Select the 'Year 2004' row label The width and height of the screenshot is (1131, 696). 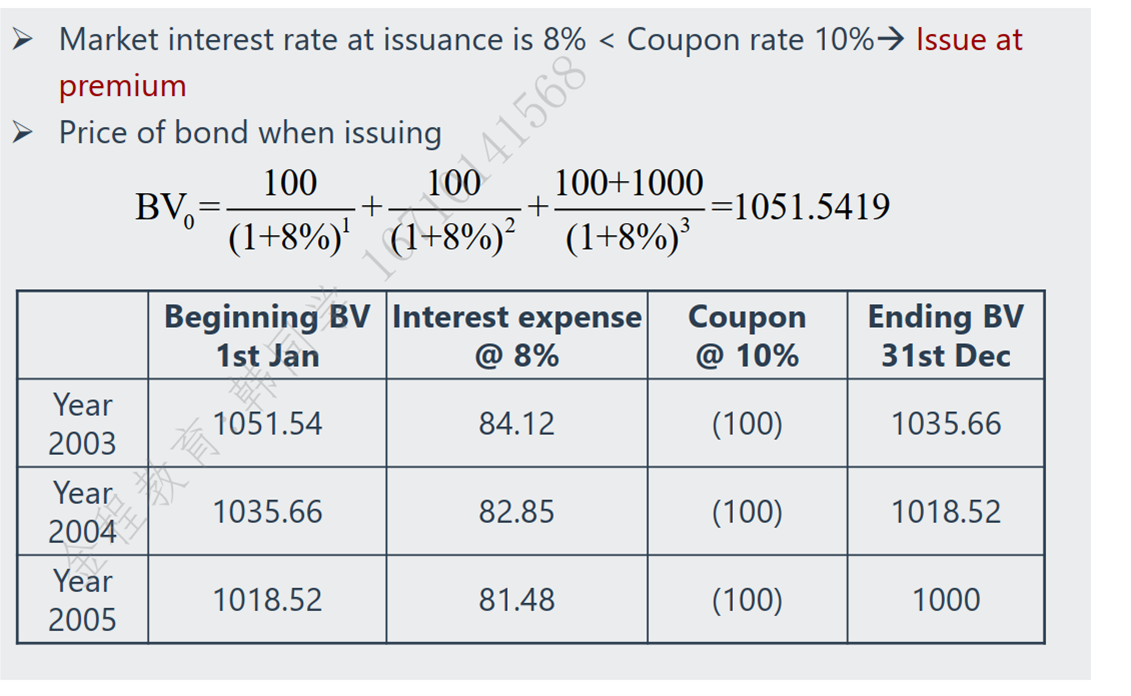coord(83,512)
